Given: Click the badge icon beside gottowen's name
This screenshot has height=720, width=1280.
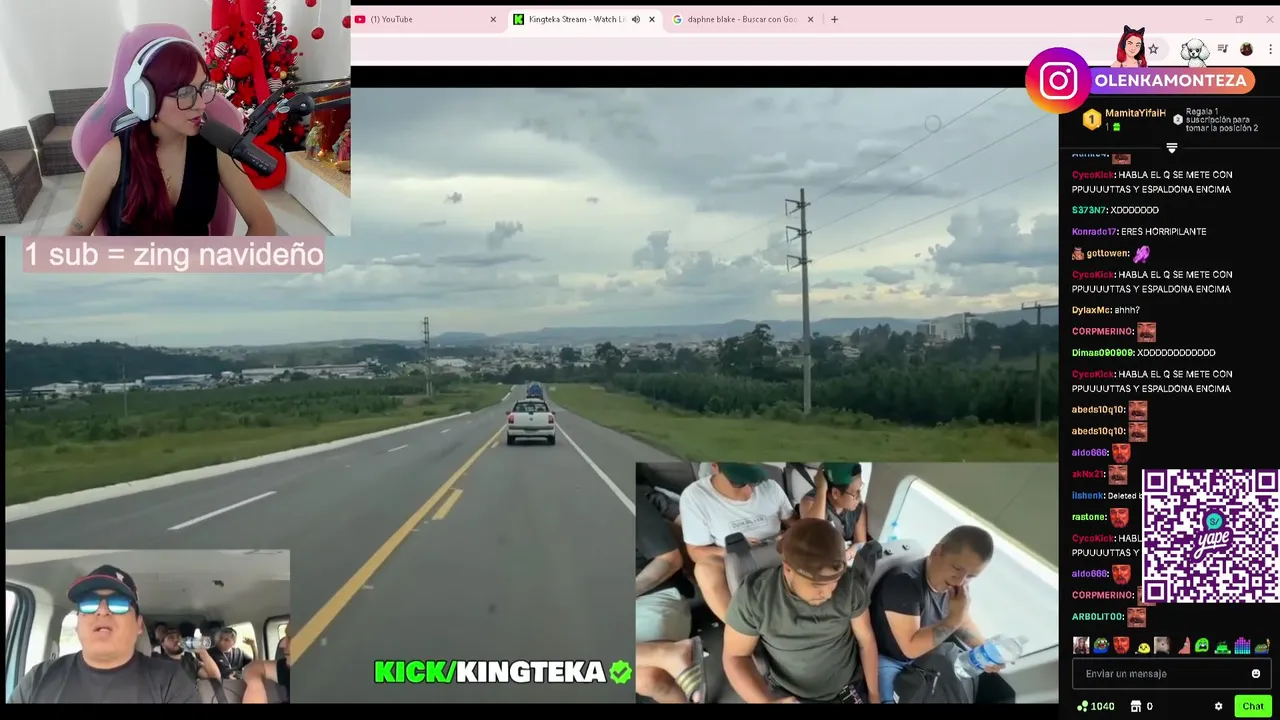Looking at the screenshot, I should point(1078,254).
